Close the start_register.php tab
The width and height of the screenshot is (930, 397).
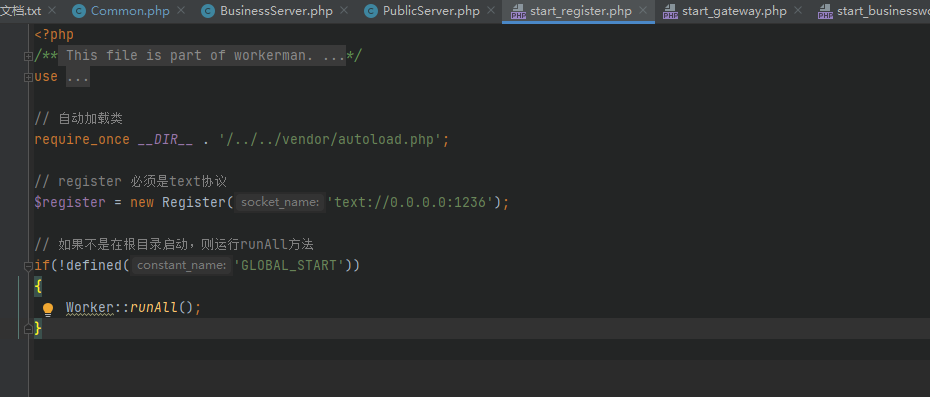[643, 10]
